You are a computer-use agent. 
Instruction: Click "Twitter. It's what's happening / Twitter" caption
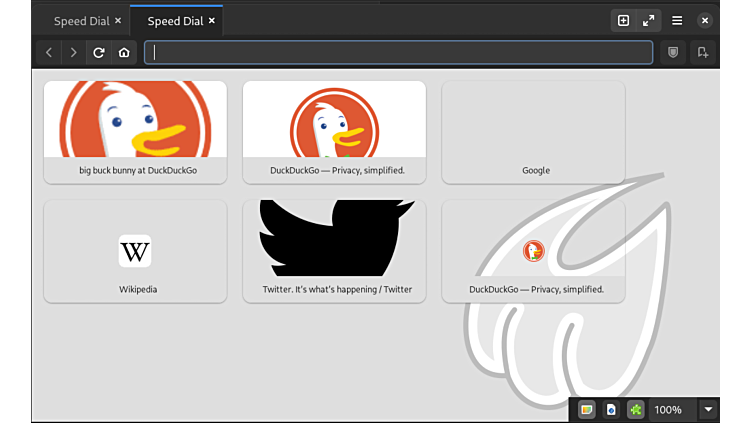pyautogui.click(x=337, y=289)
